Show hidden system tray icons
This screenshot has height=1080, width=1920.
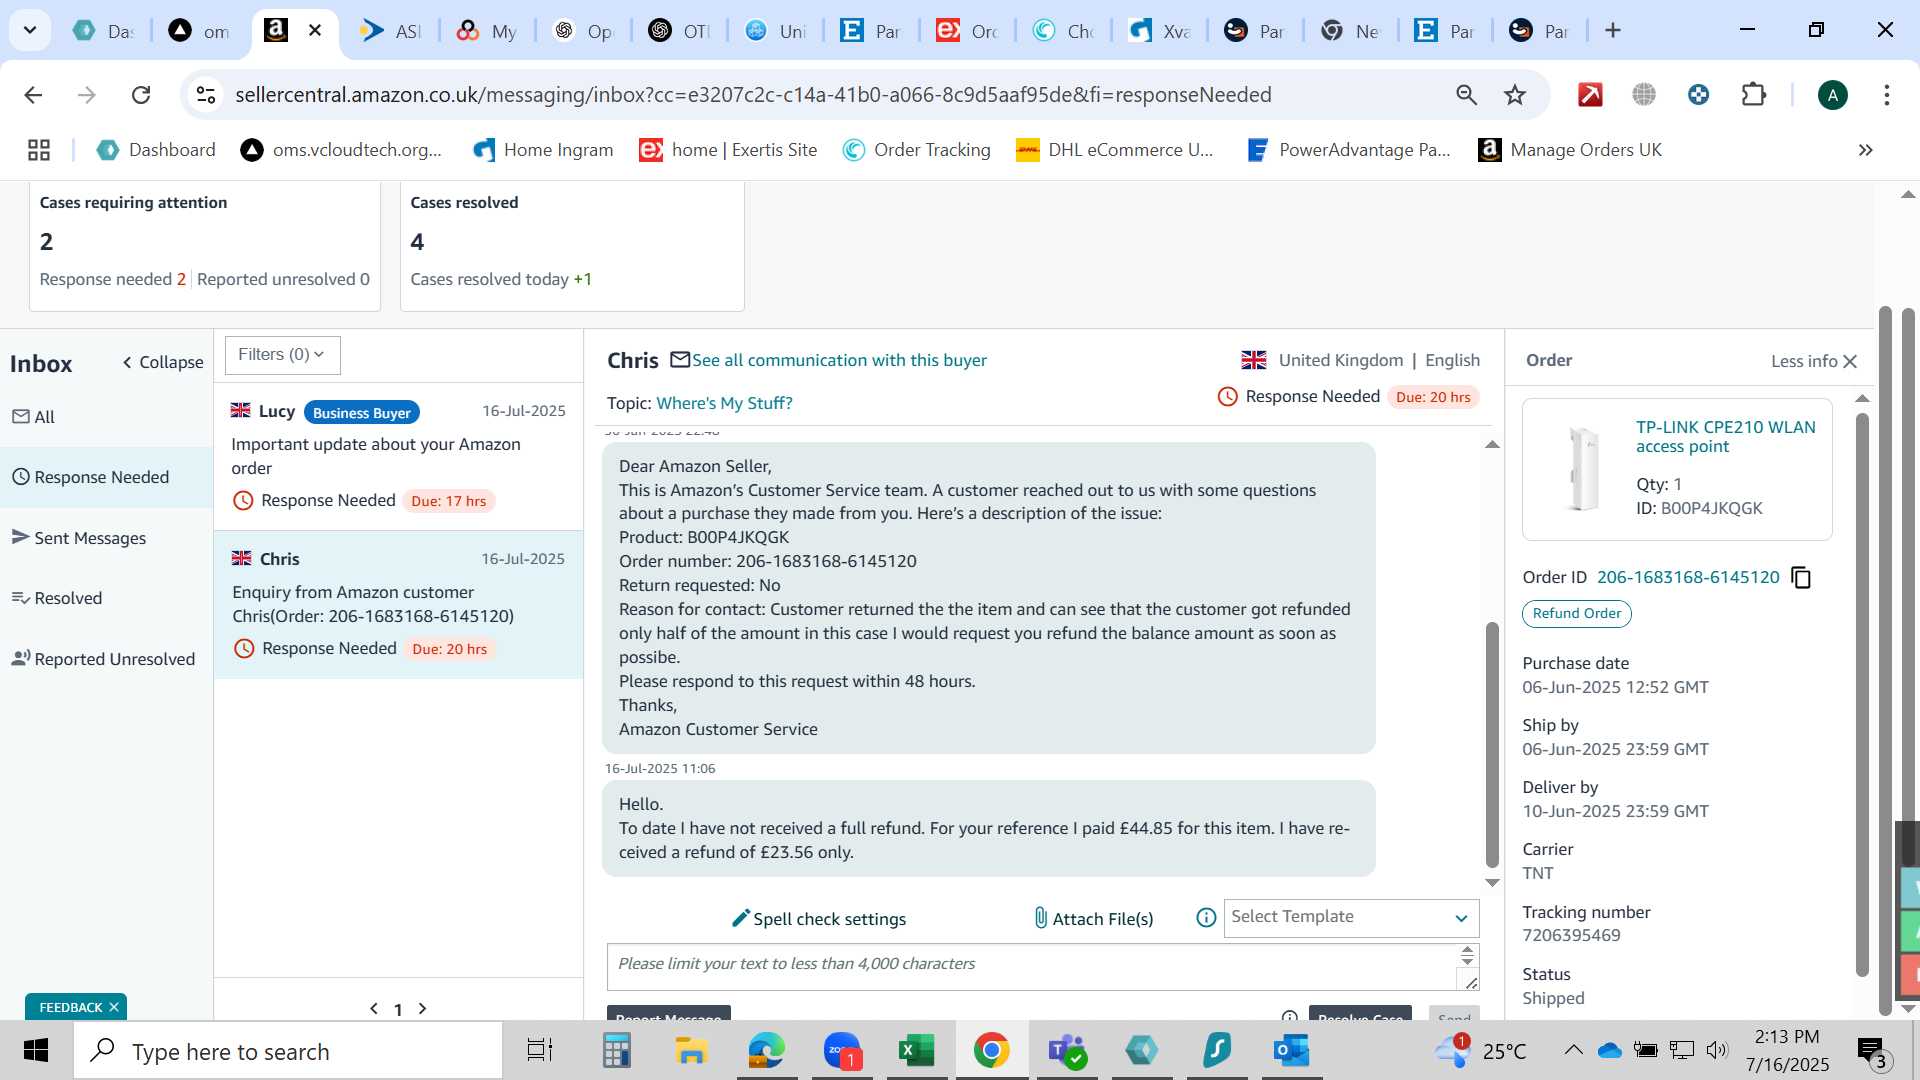point(1573,1050)
